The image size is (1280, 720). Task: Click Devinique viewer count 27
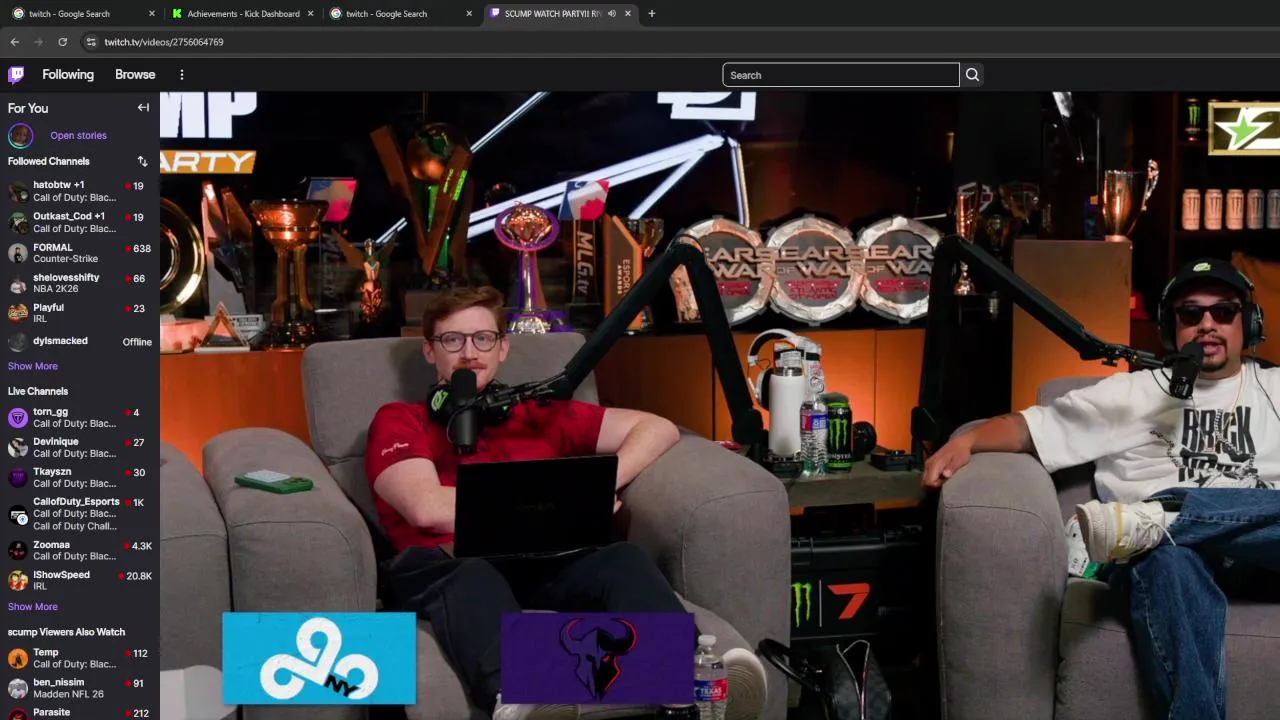pyautogui.click(x=136, y=442)
